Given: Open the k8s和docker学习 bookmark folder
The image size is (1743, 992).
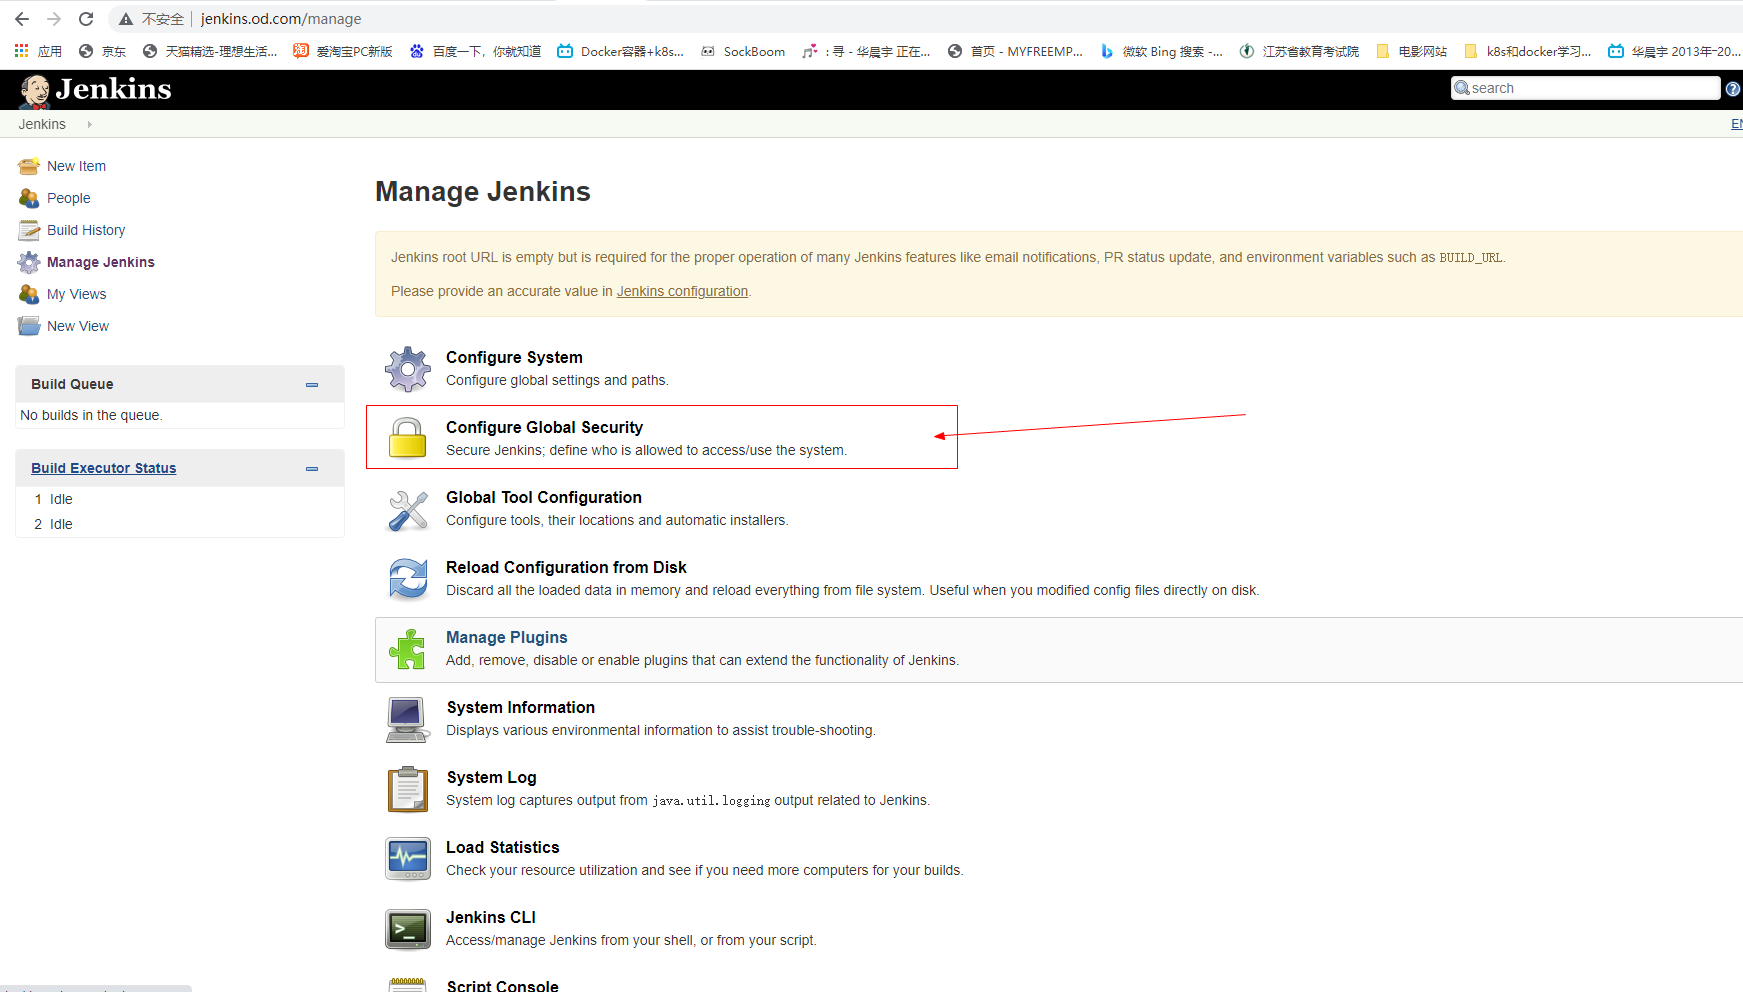Looking at the screenshot, I should [1527, 51].
